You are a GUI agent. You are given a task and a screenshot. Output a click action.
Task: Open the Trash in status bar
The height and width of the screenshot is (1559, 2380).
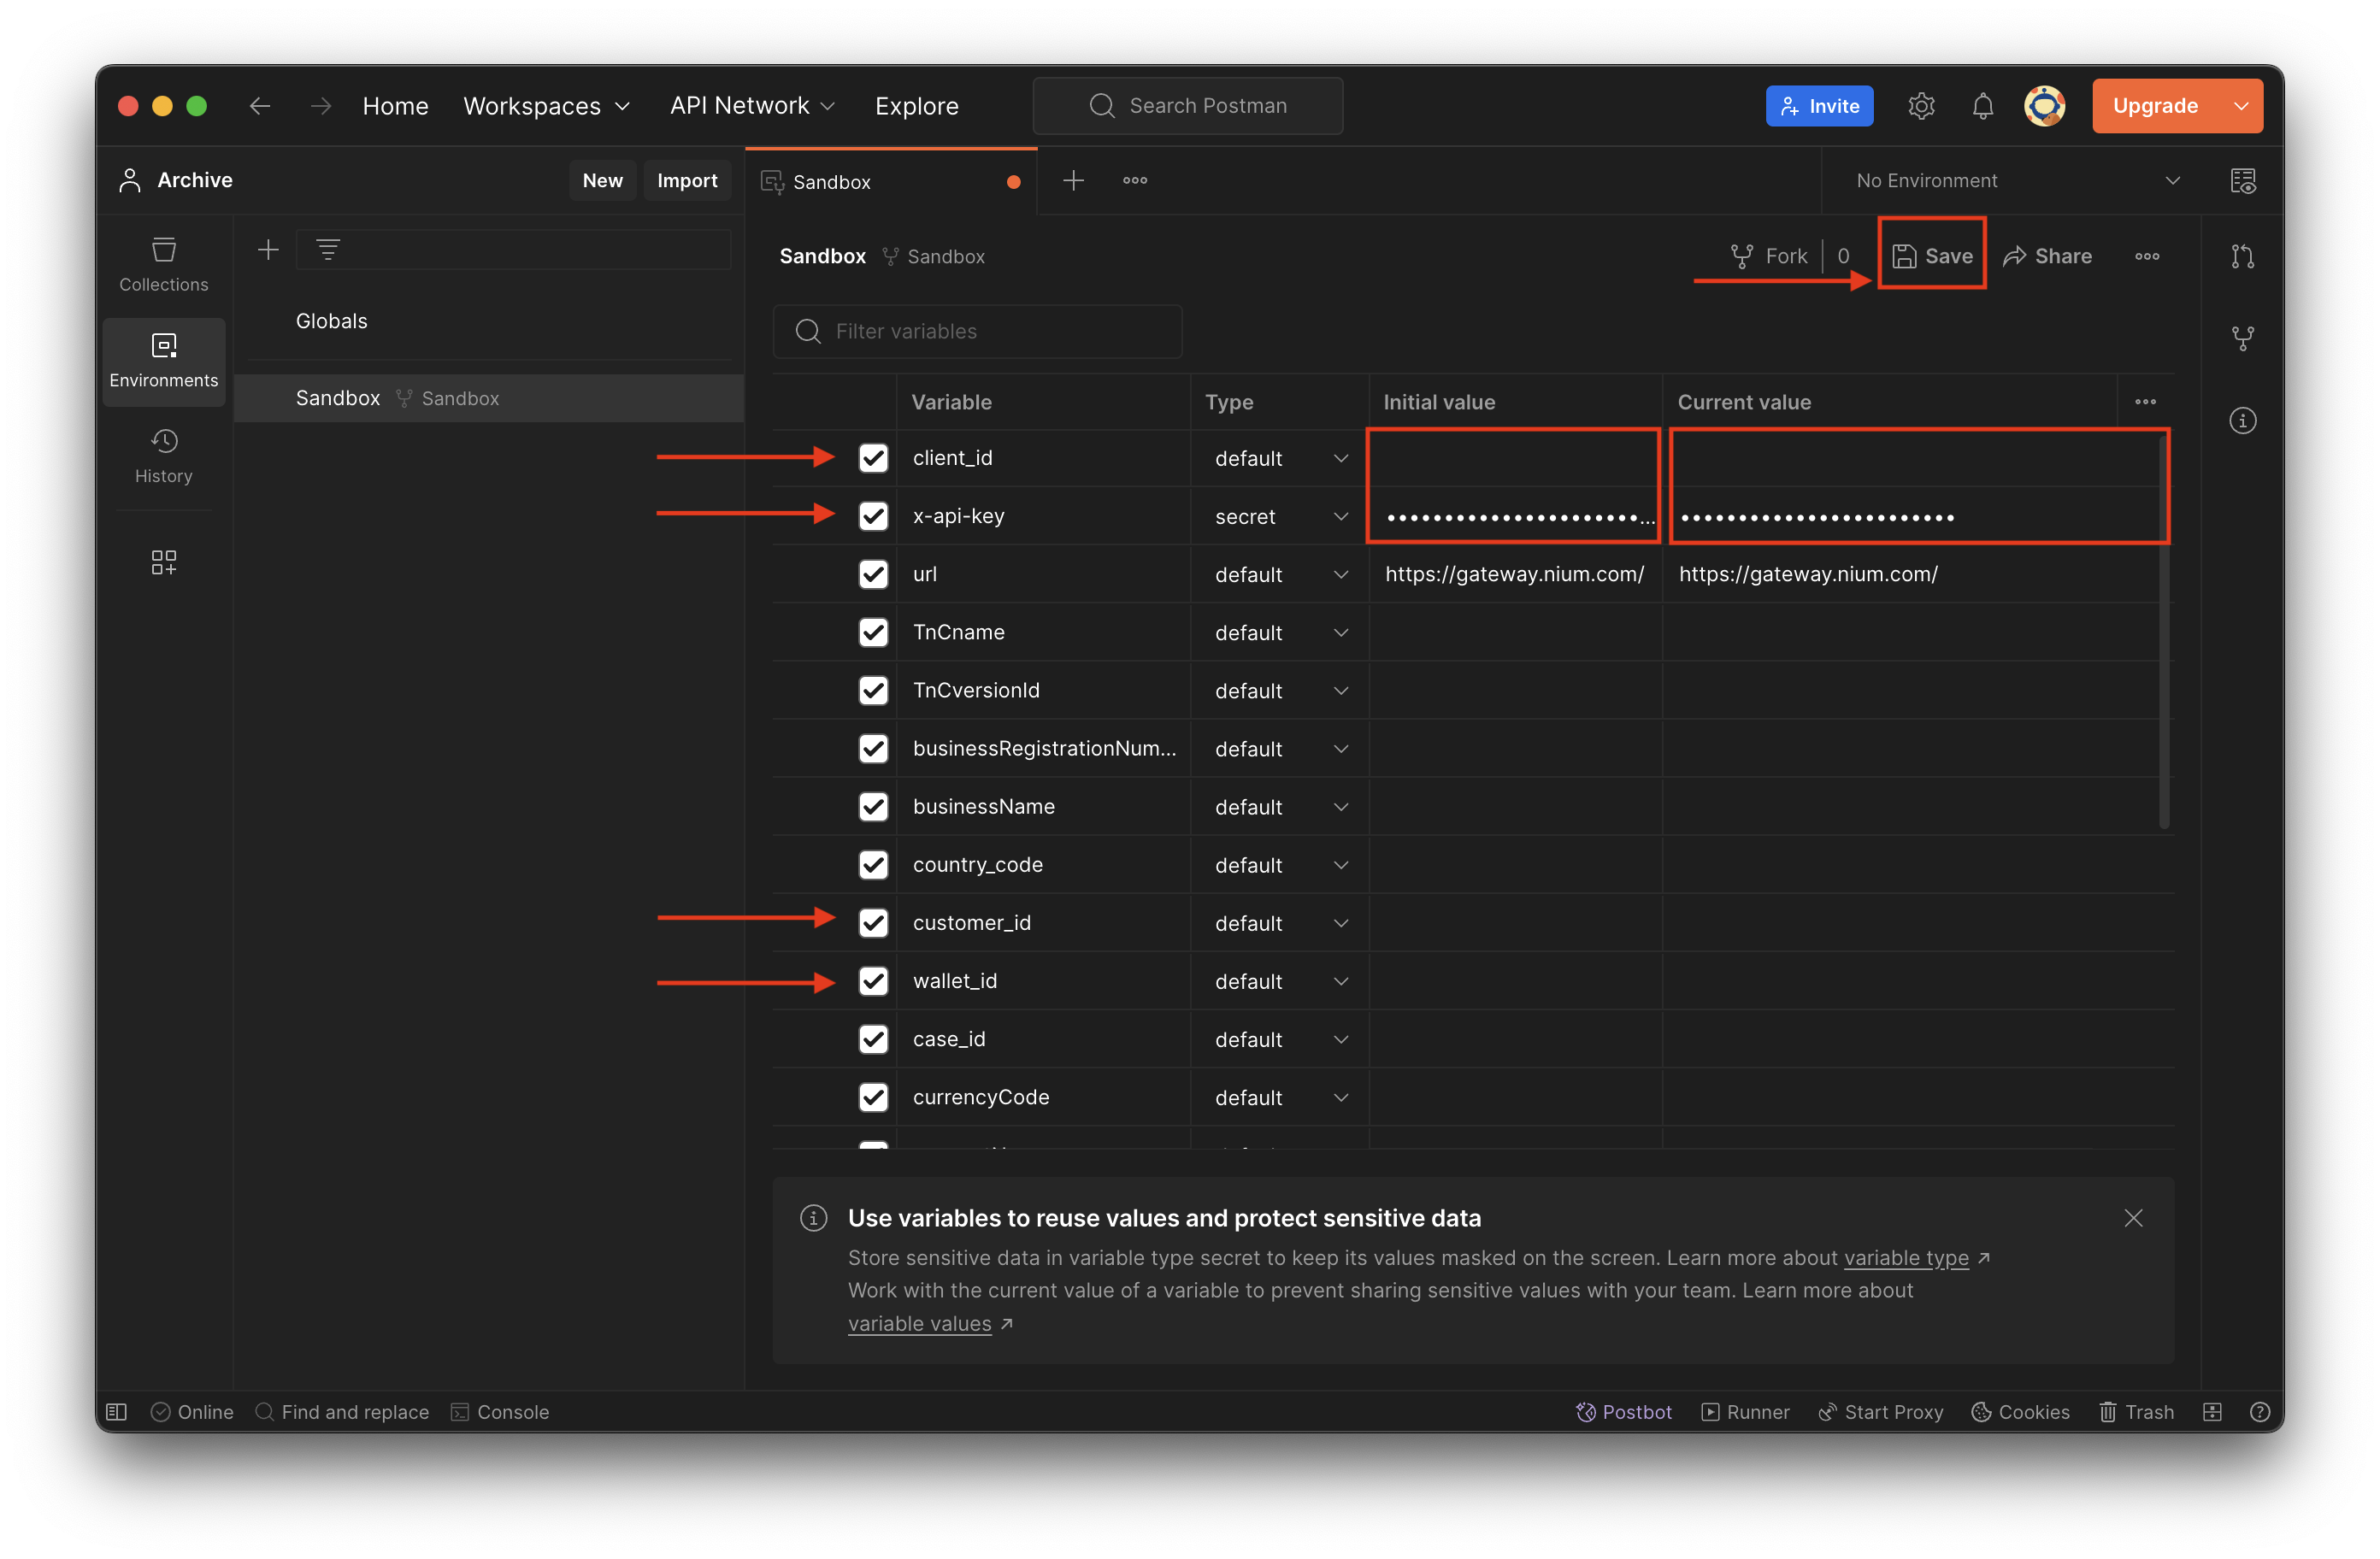[2136, 1411]
